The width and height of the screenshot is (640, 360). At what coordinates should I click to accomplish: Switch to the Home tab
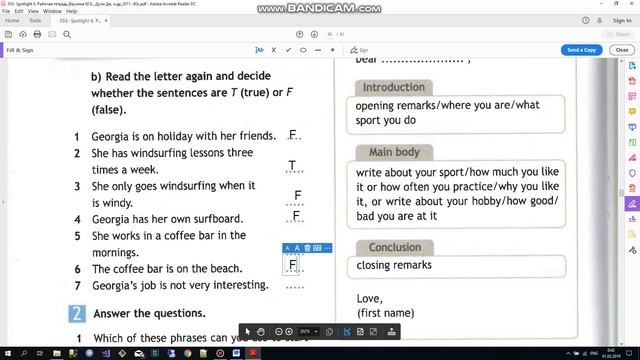(x=12, y=20)
